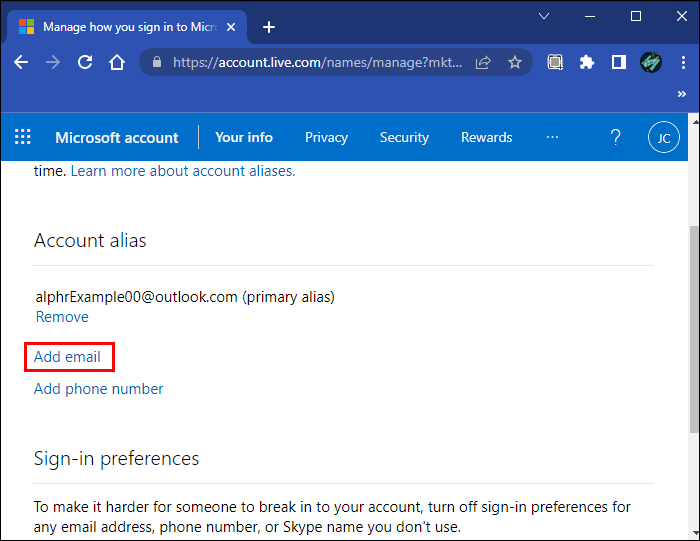The image size is (700, 541).
Task: Click the browser back arrow
Action: (x=21, y=62)
